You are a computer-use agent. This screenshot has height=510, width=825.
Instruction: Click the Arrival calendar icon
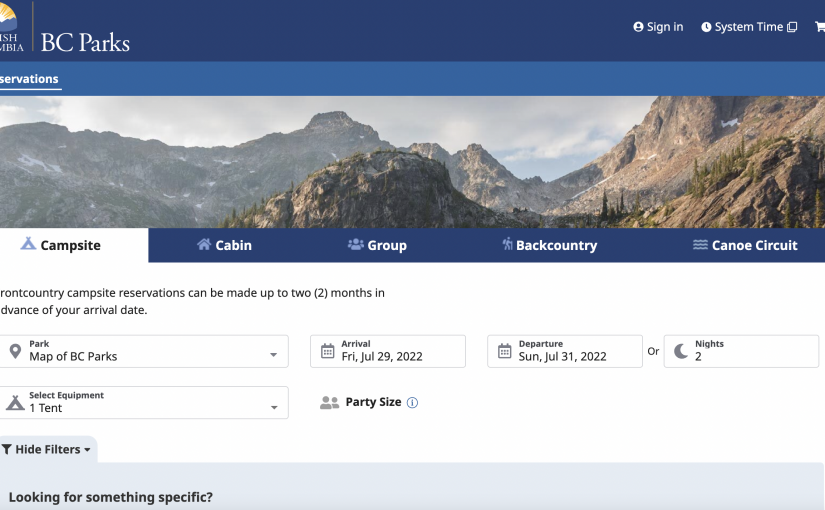(x=327, y=351)
